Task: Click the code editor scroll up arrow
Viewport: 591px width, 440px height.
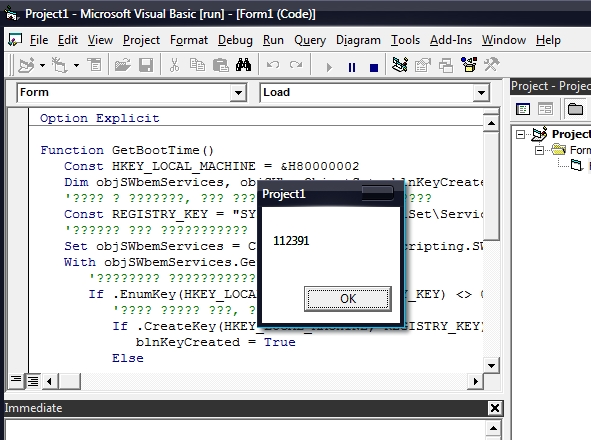Action: point(491,123)
